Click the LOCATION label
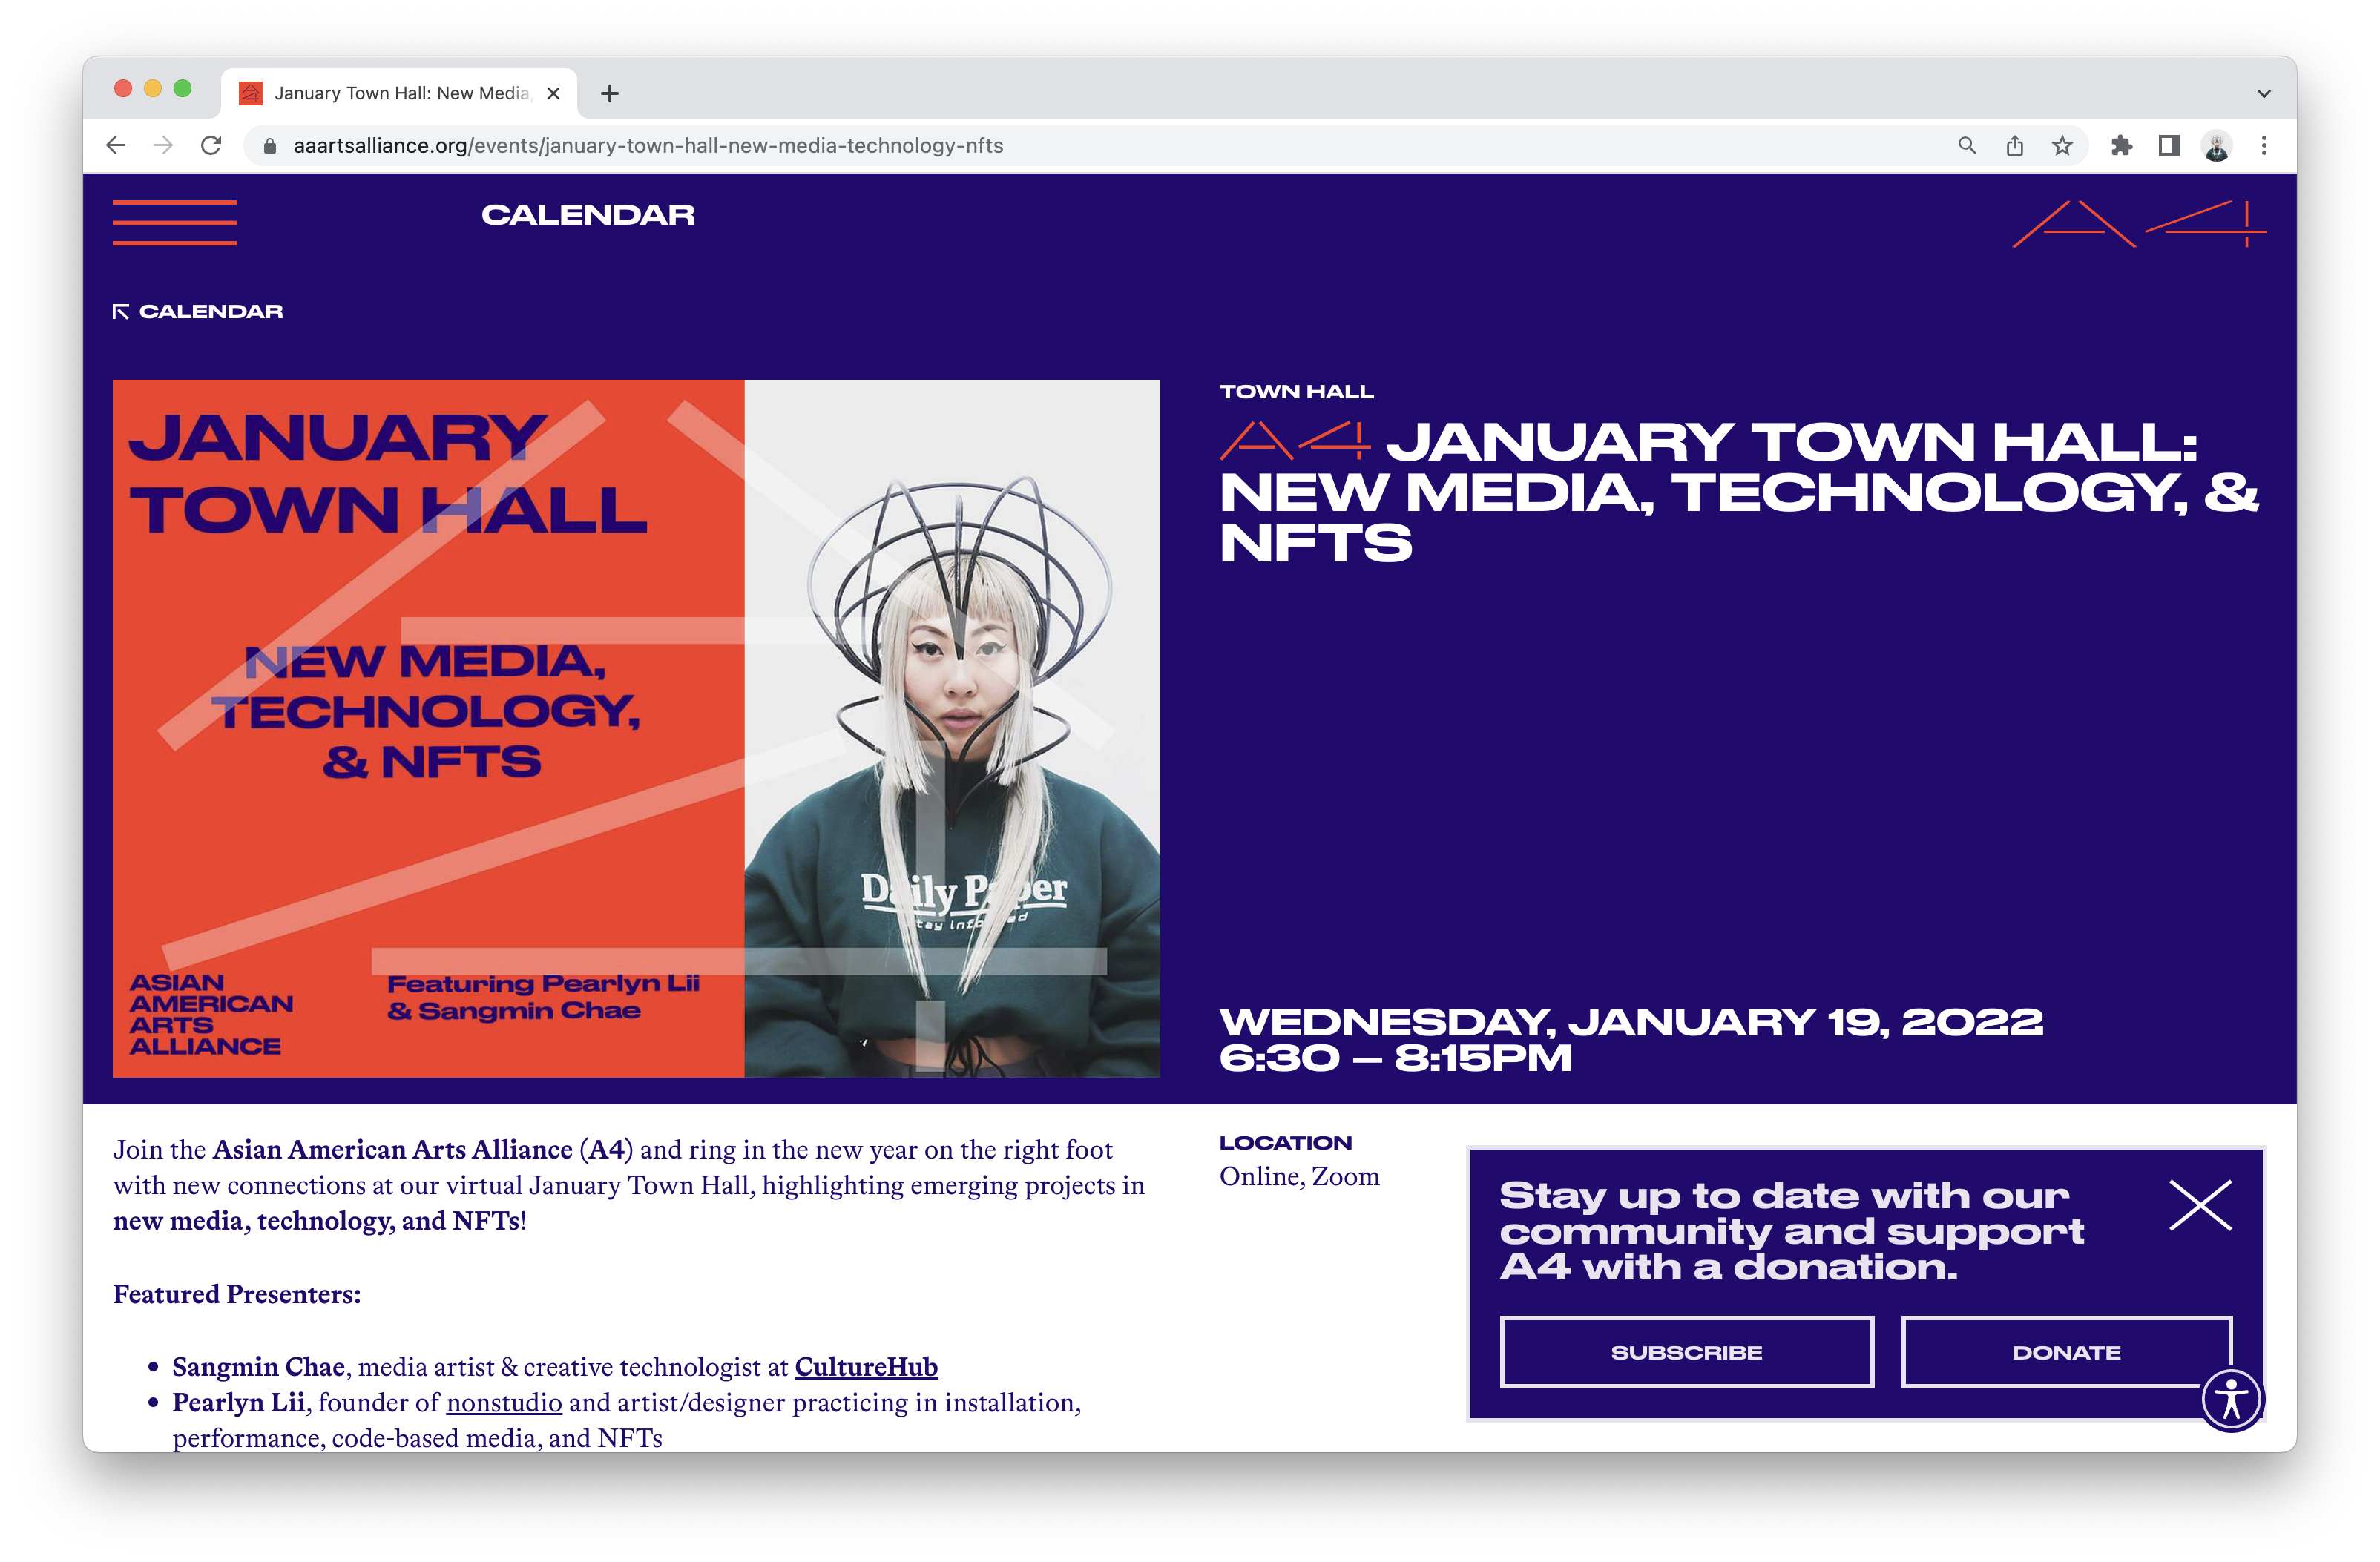2380x1562 pixels. click(1285, 1143)
